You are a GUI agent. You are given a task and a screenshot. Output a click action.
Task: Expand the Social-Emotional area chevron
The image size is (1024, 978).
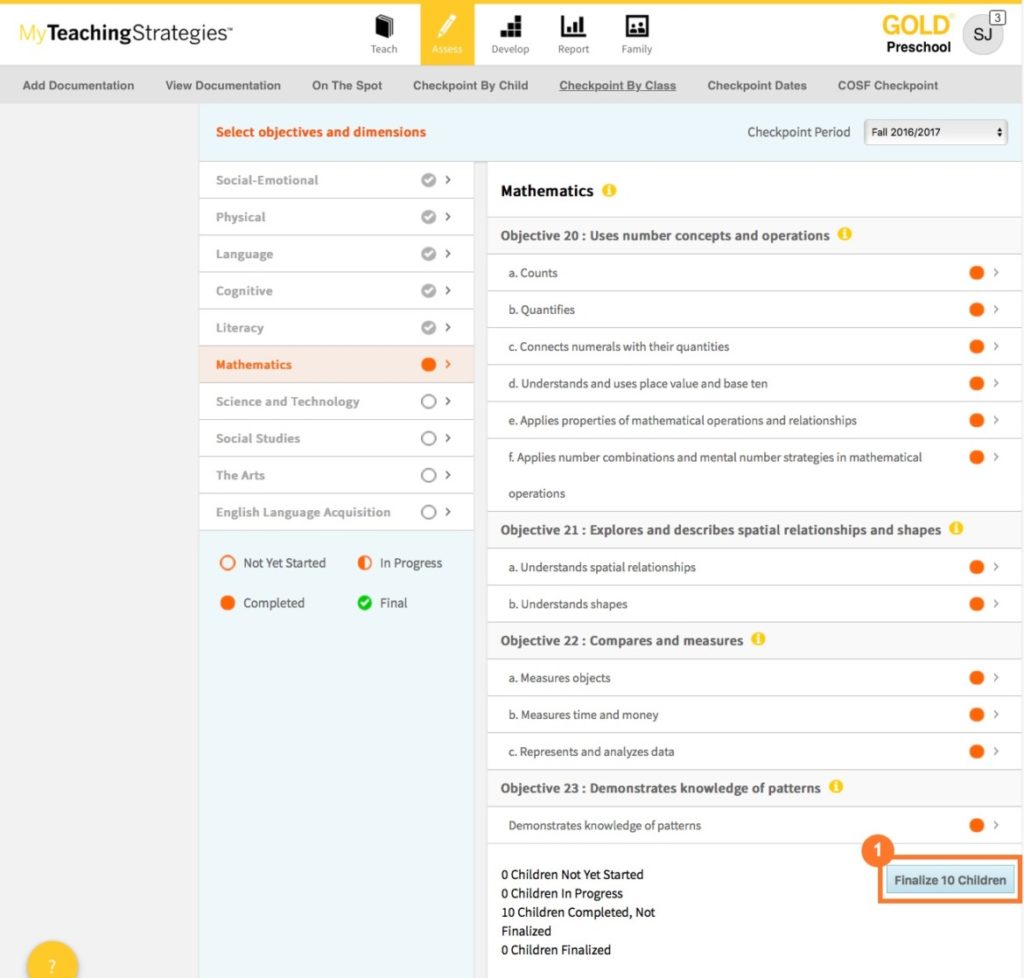coord(448,180)
